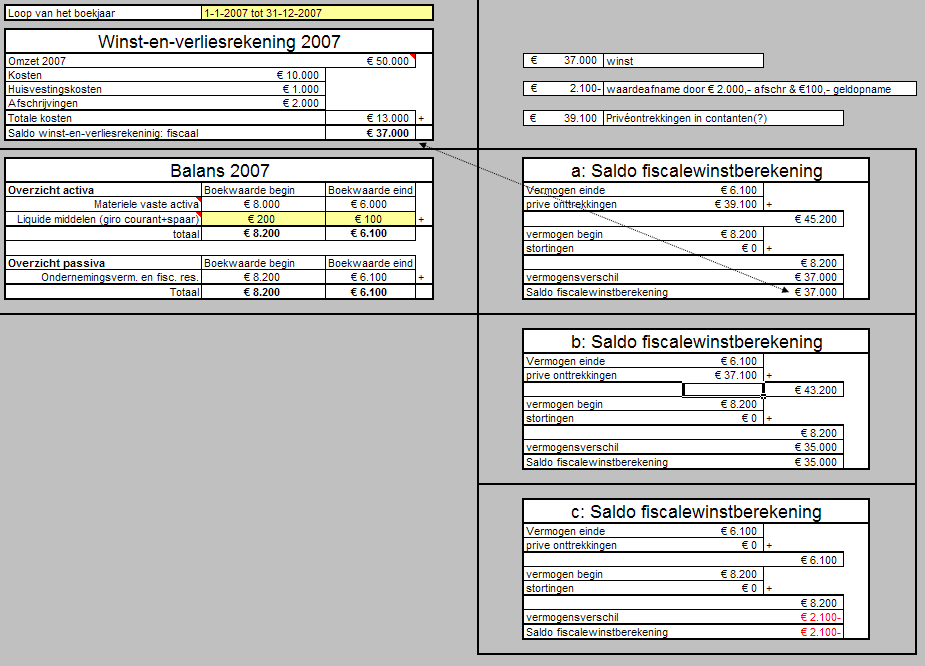Click yellow Liquide middelen eind cell € 100

coord(370,219)
